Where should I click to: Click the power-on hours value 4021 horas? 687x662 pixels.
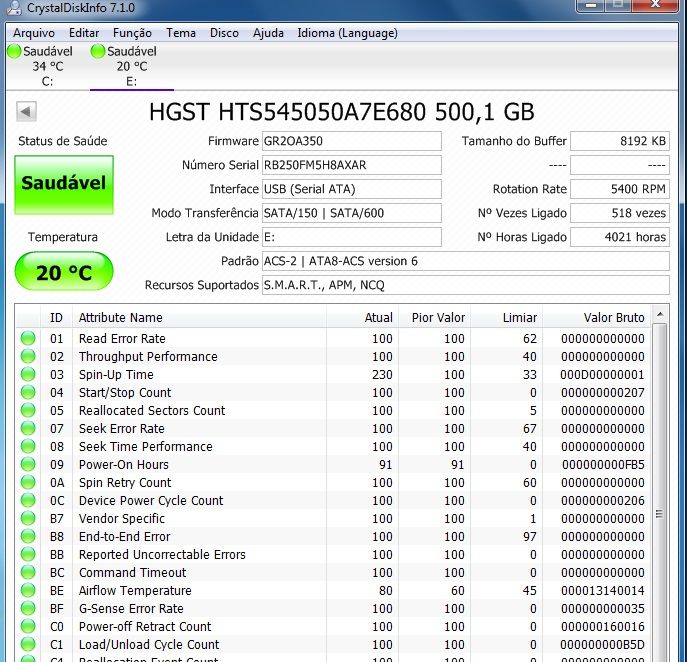tap(620, 237)
